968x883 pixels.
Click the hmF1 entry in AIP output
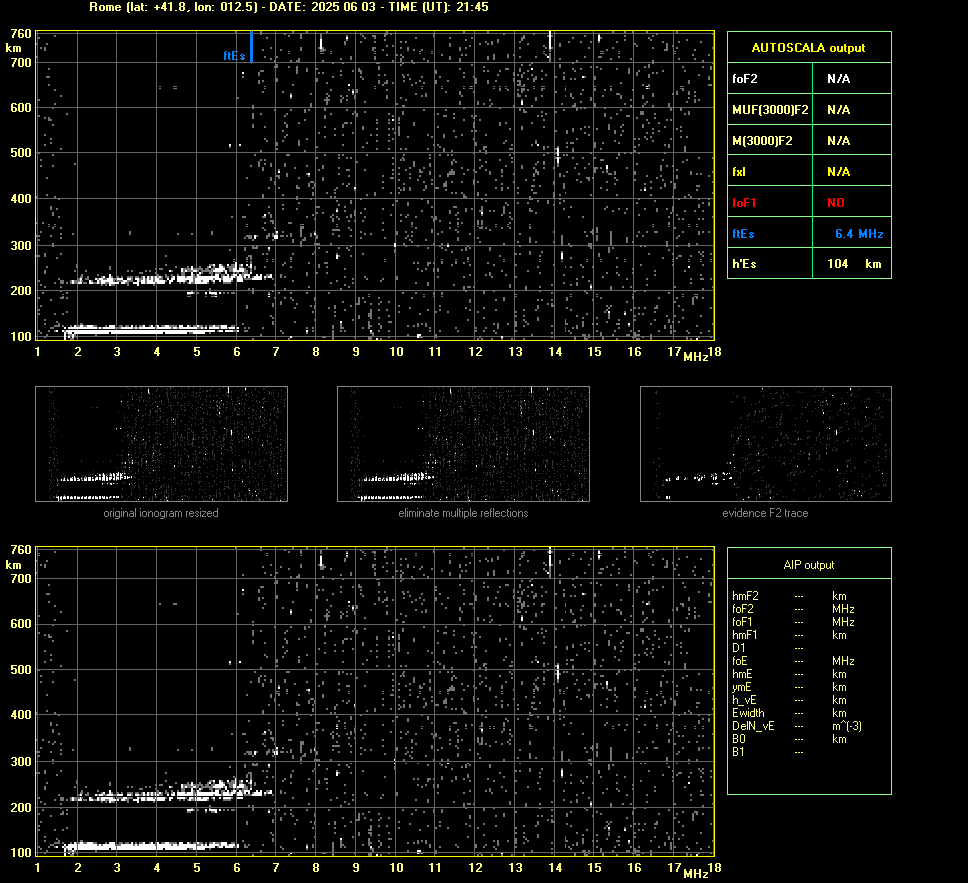(789, 635)
